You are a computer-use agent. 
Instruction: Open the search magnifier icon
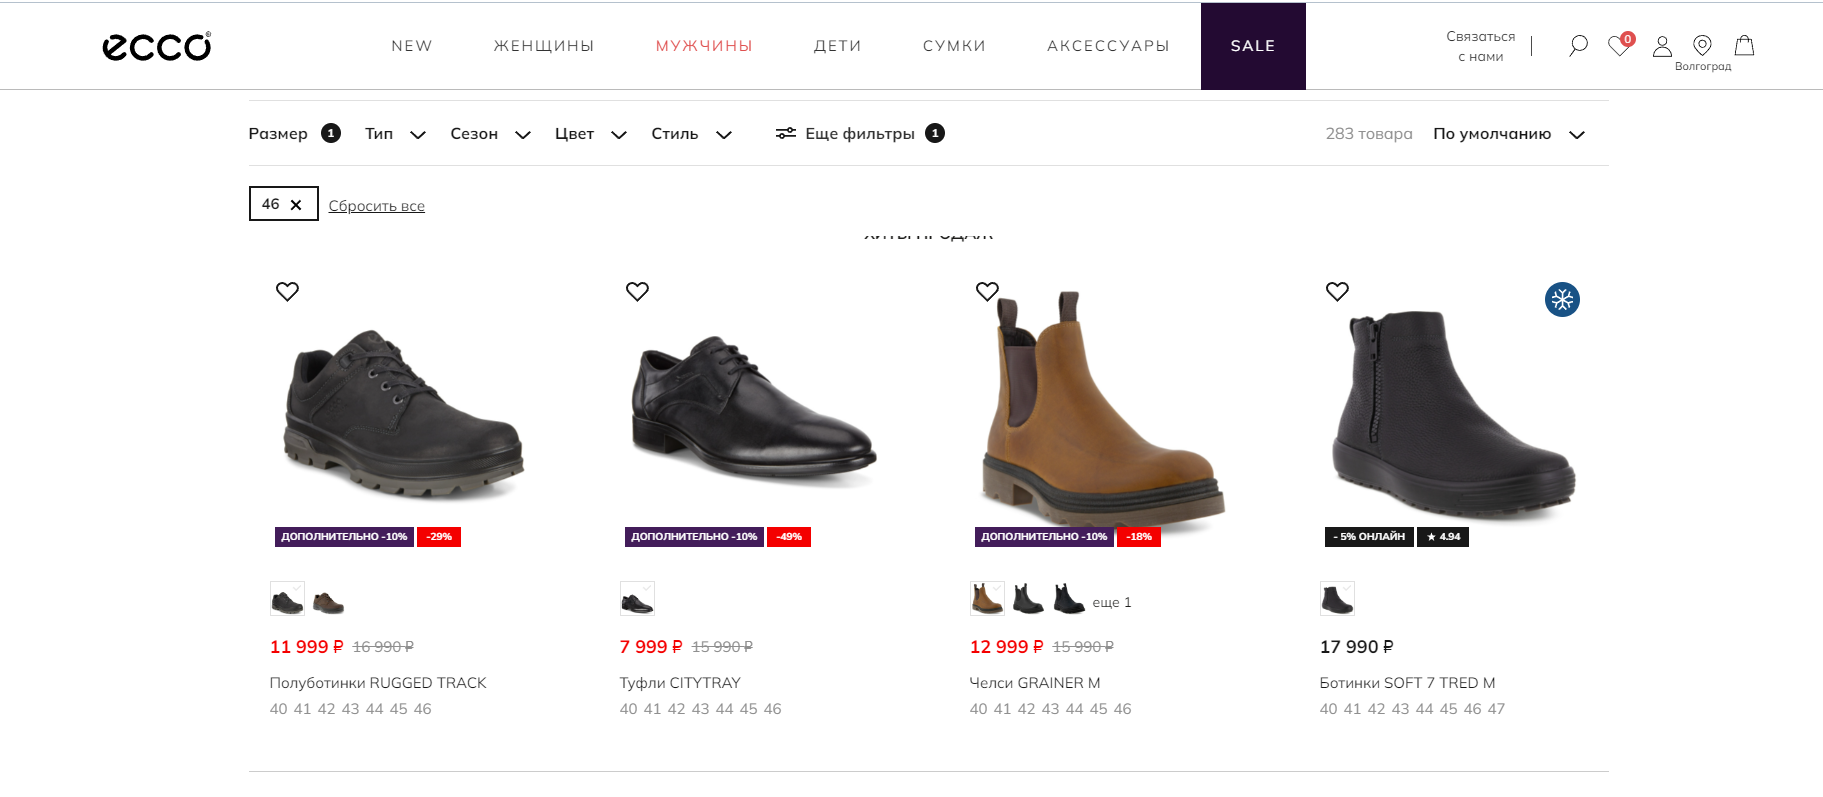point(1578,46)
